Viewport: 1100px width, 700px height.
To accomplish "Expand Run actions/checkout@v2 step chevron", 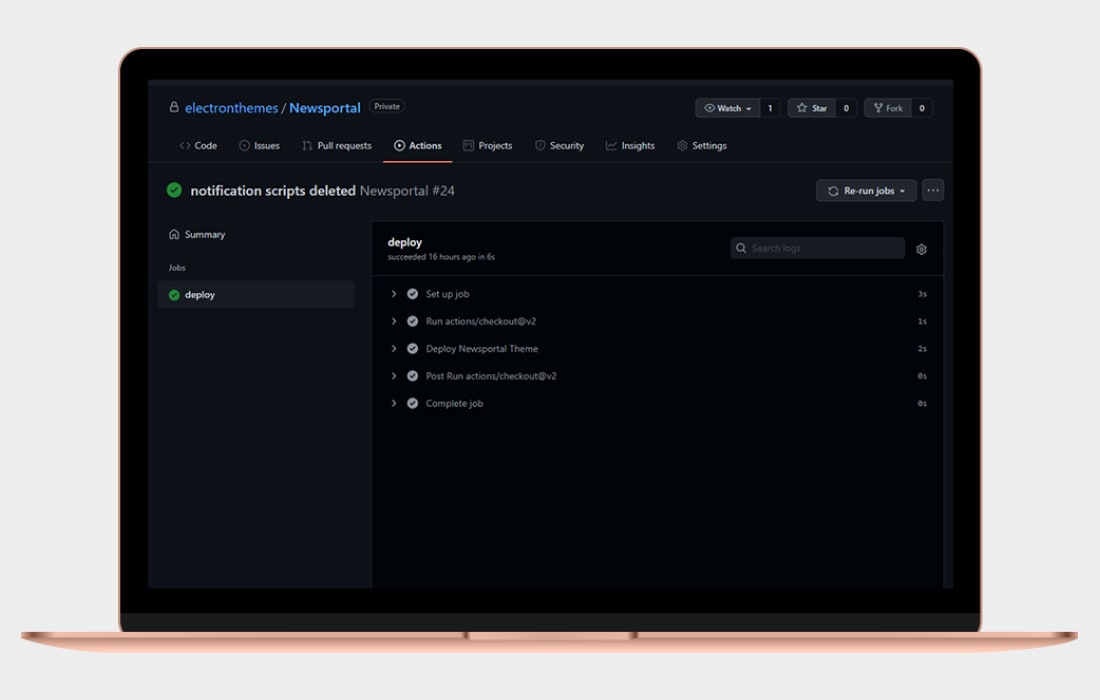I will [394, 321].
